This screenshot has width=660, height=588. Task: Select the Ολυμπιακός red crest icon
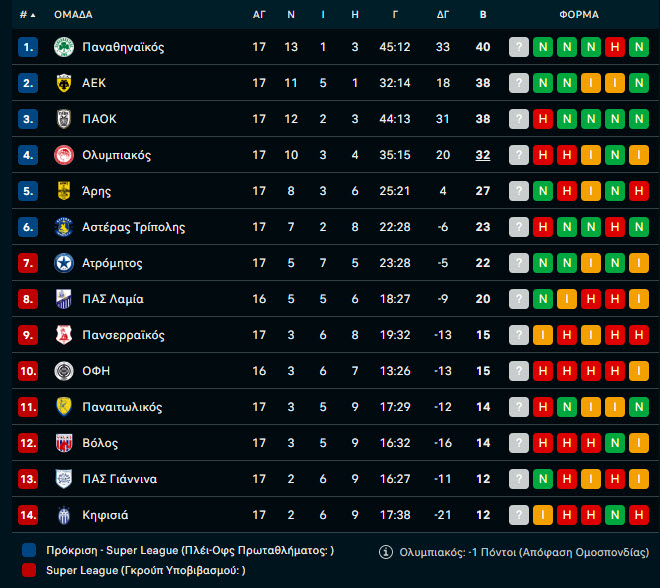click(64, 155)
